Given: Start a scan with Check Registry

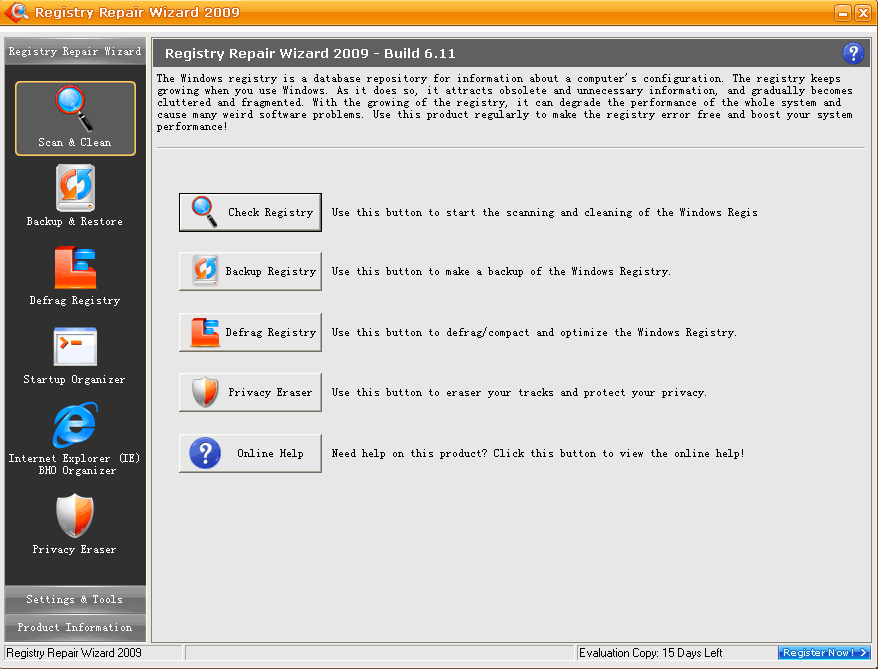Looking at the screenshot, I should pos(250,212).
